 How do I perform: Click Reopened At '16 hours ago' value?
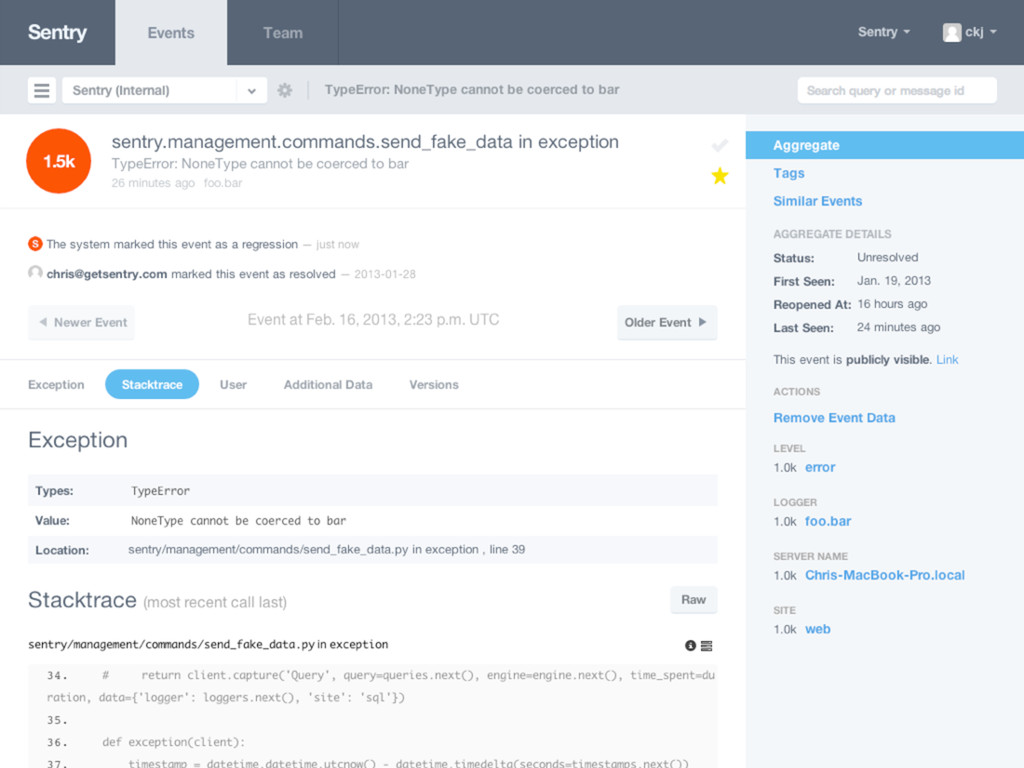pyautogui.click(x=892, y=304)
